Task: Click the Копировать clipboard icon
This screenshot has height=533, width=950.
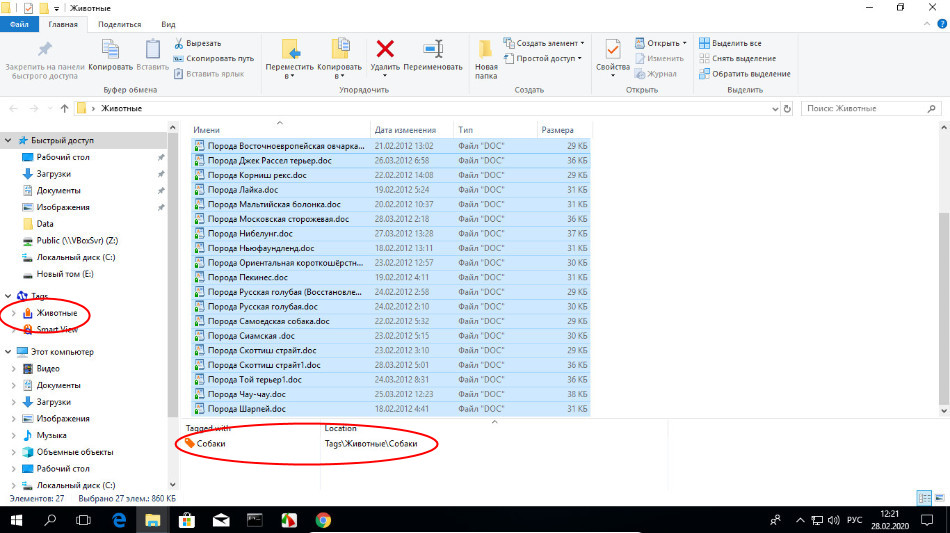Action: (x=110, y=49)
